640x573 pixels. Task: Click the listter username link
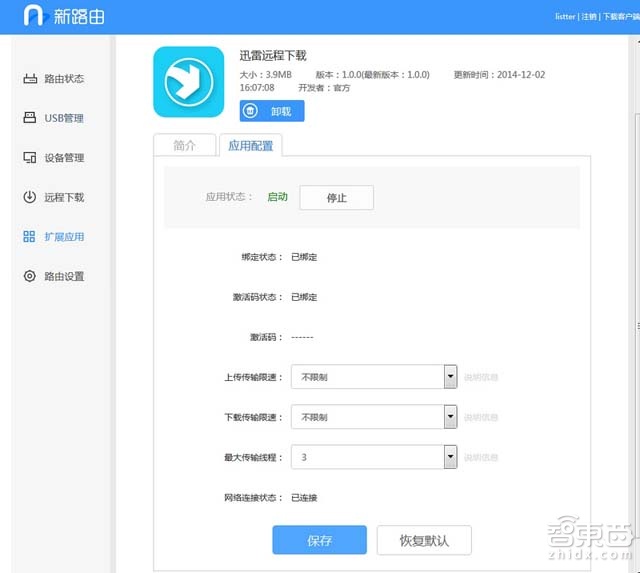[x=565, y=16]
